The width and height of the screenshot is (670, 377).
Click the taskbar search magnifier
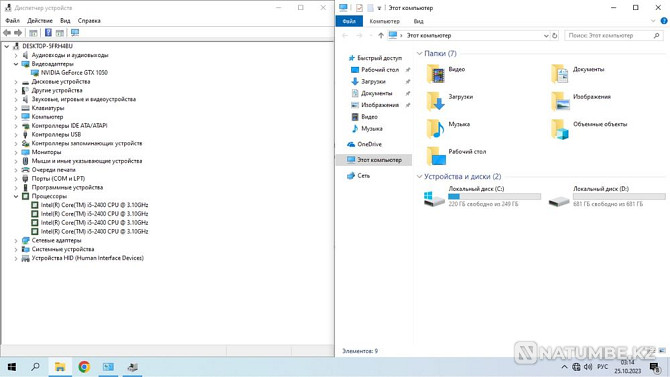36,367
